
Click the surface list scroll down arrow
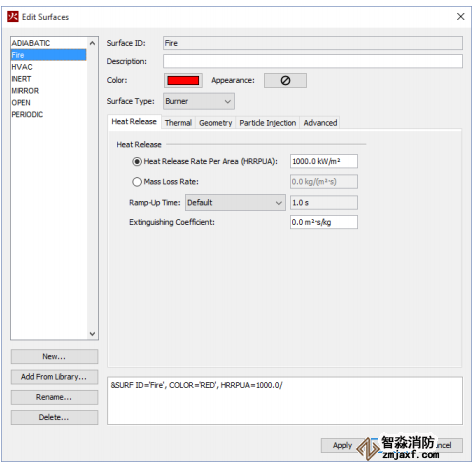tap(92, 334)
